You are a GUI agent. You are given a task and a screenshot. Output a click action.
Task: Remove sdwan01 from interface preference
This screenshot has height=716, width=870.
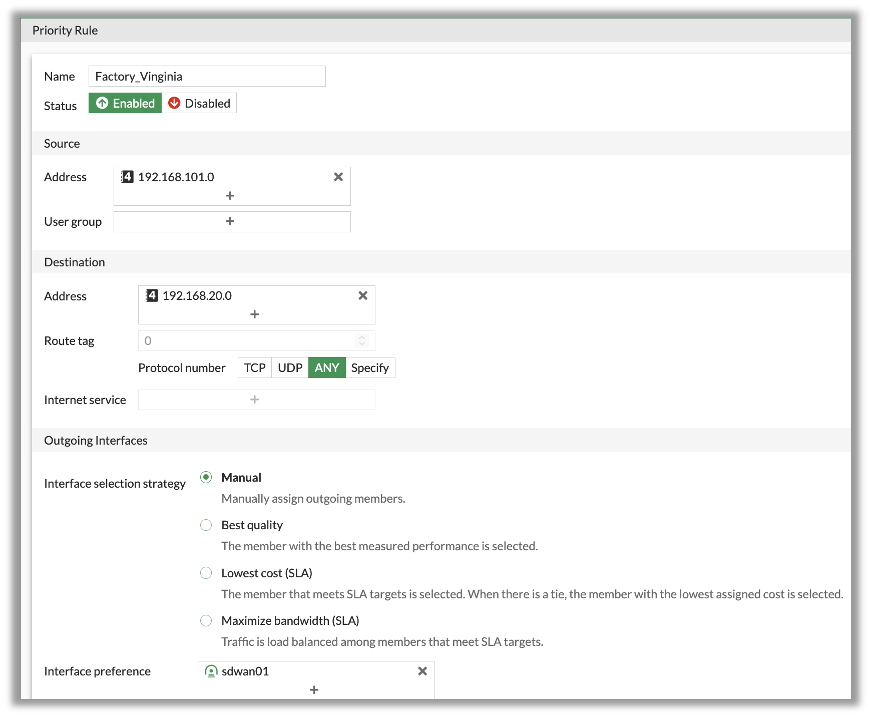tap(422, 672)
